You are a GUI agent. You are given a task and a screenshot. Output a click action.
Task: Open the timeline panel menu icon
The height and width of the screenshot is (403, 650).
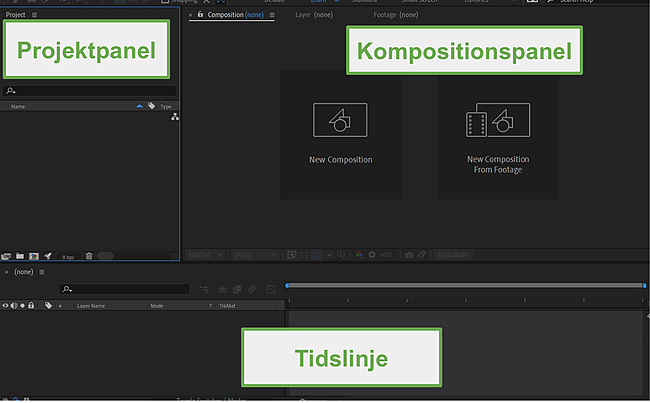41,272
